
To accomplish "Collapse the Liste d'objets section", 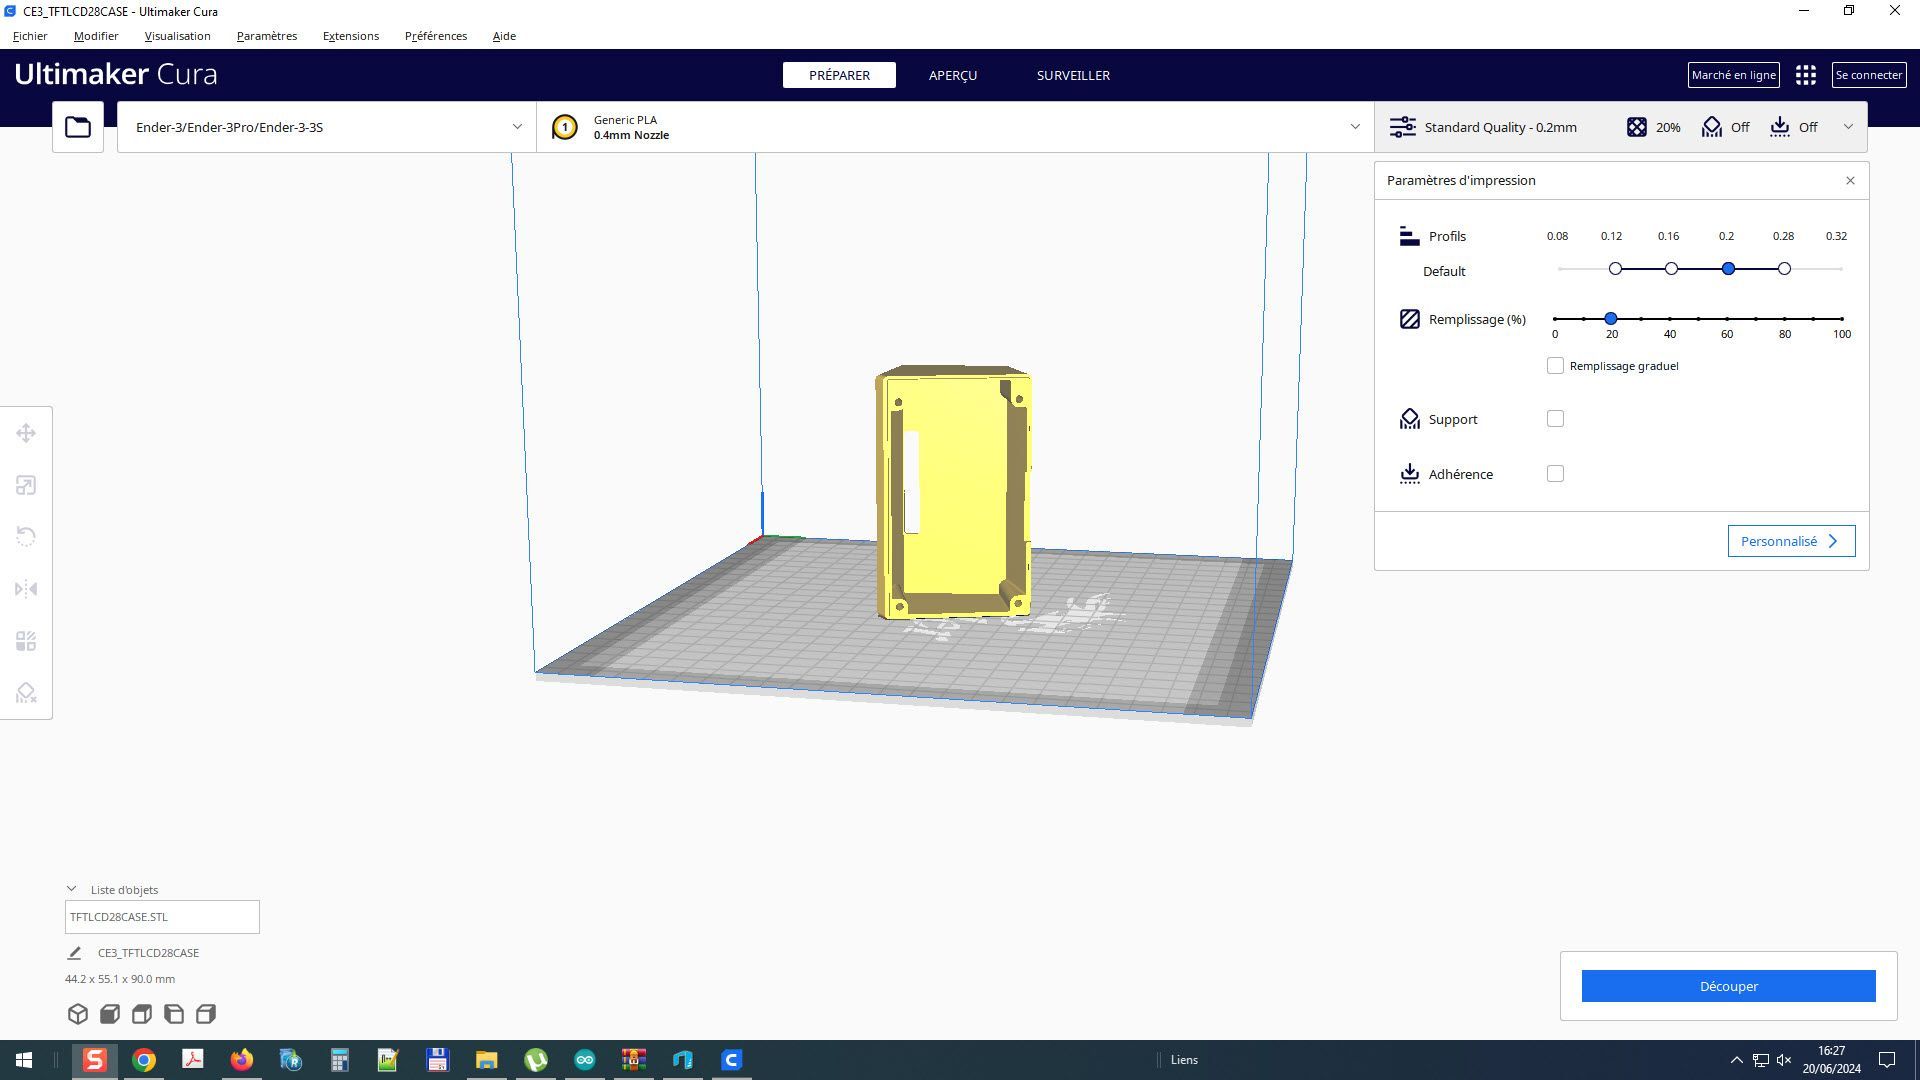I will [72, 889].
